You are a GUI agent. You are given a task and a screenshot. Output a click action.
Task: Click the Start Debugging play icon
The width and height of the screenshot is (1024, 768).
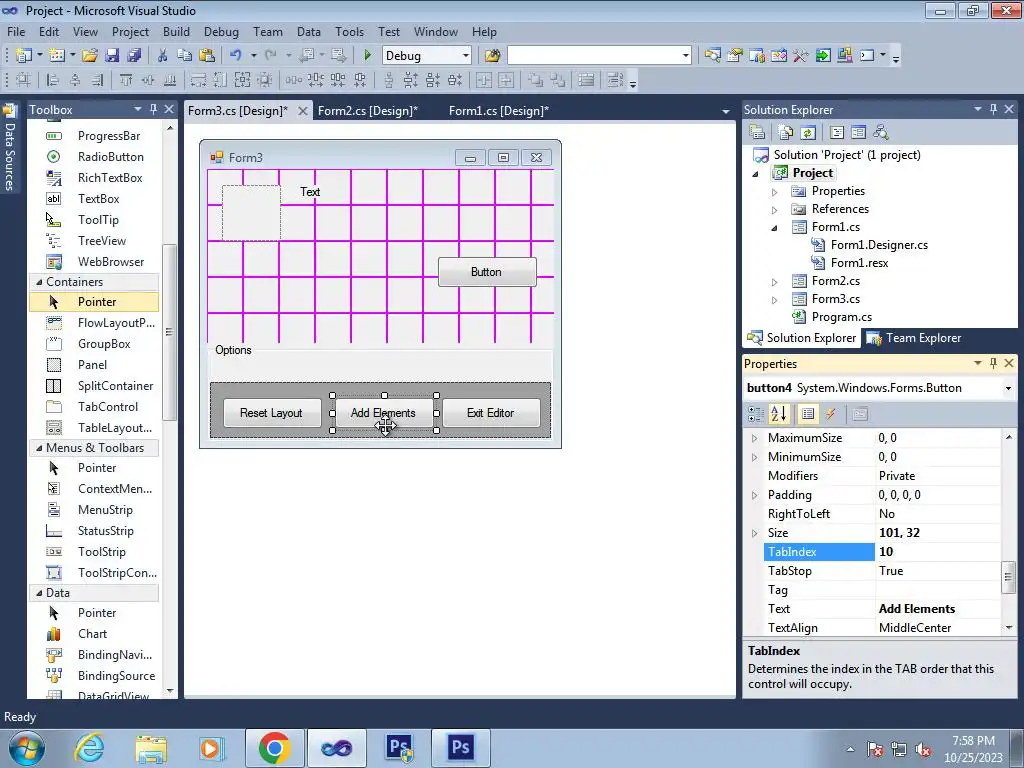pos(367,56)
